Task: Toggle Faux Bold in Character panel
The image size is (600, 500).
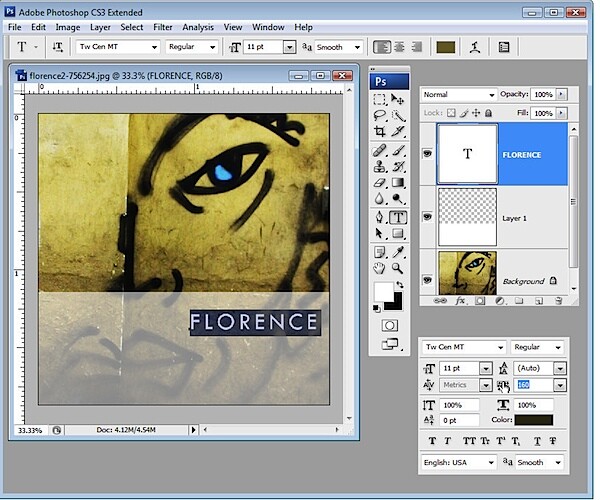Action: pyautogui.click(x=432, y=441)
